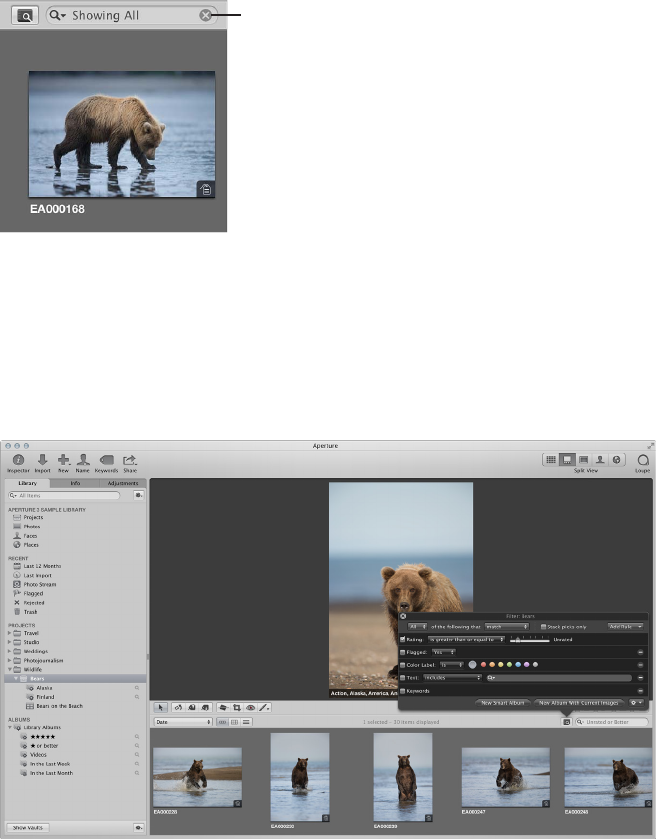Click the Show Vaults button
This screenshot has height=839, width=656.
27,828
